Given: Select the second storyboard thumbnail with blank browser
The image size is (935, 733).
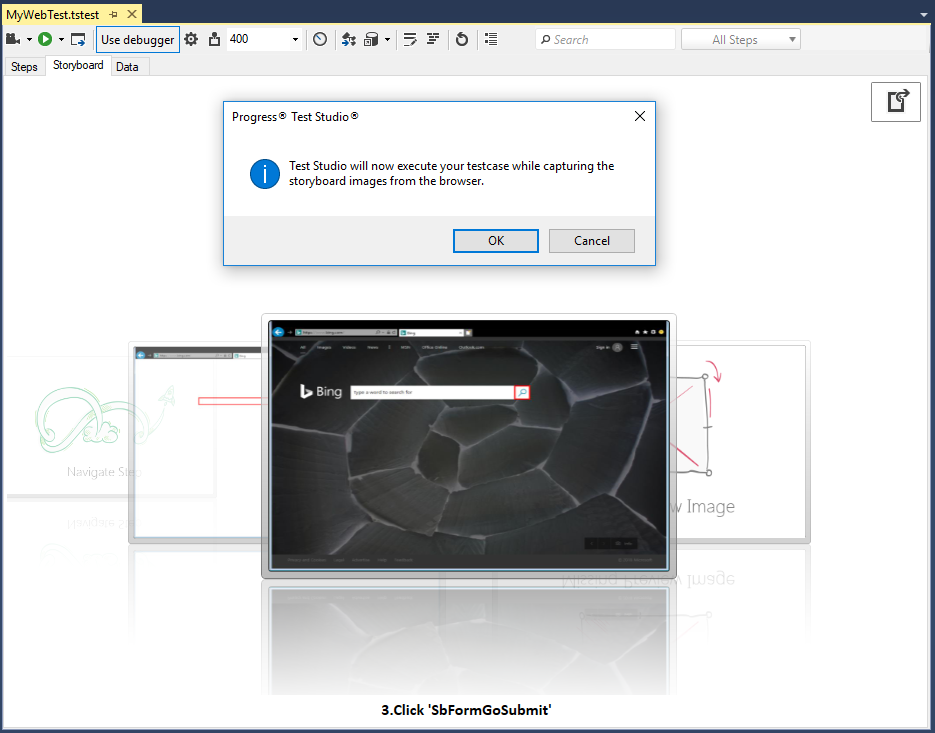Looking at the screenshot, I should 196,443.
